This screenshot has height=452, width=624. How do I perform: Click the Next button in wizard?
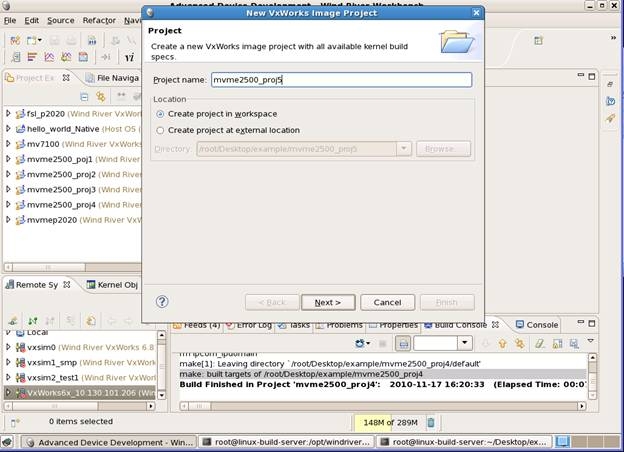pos(328,302)
